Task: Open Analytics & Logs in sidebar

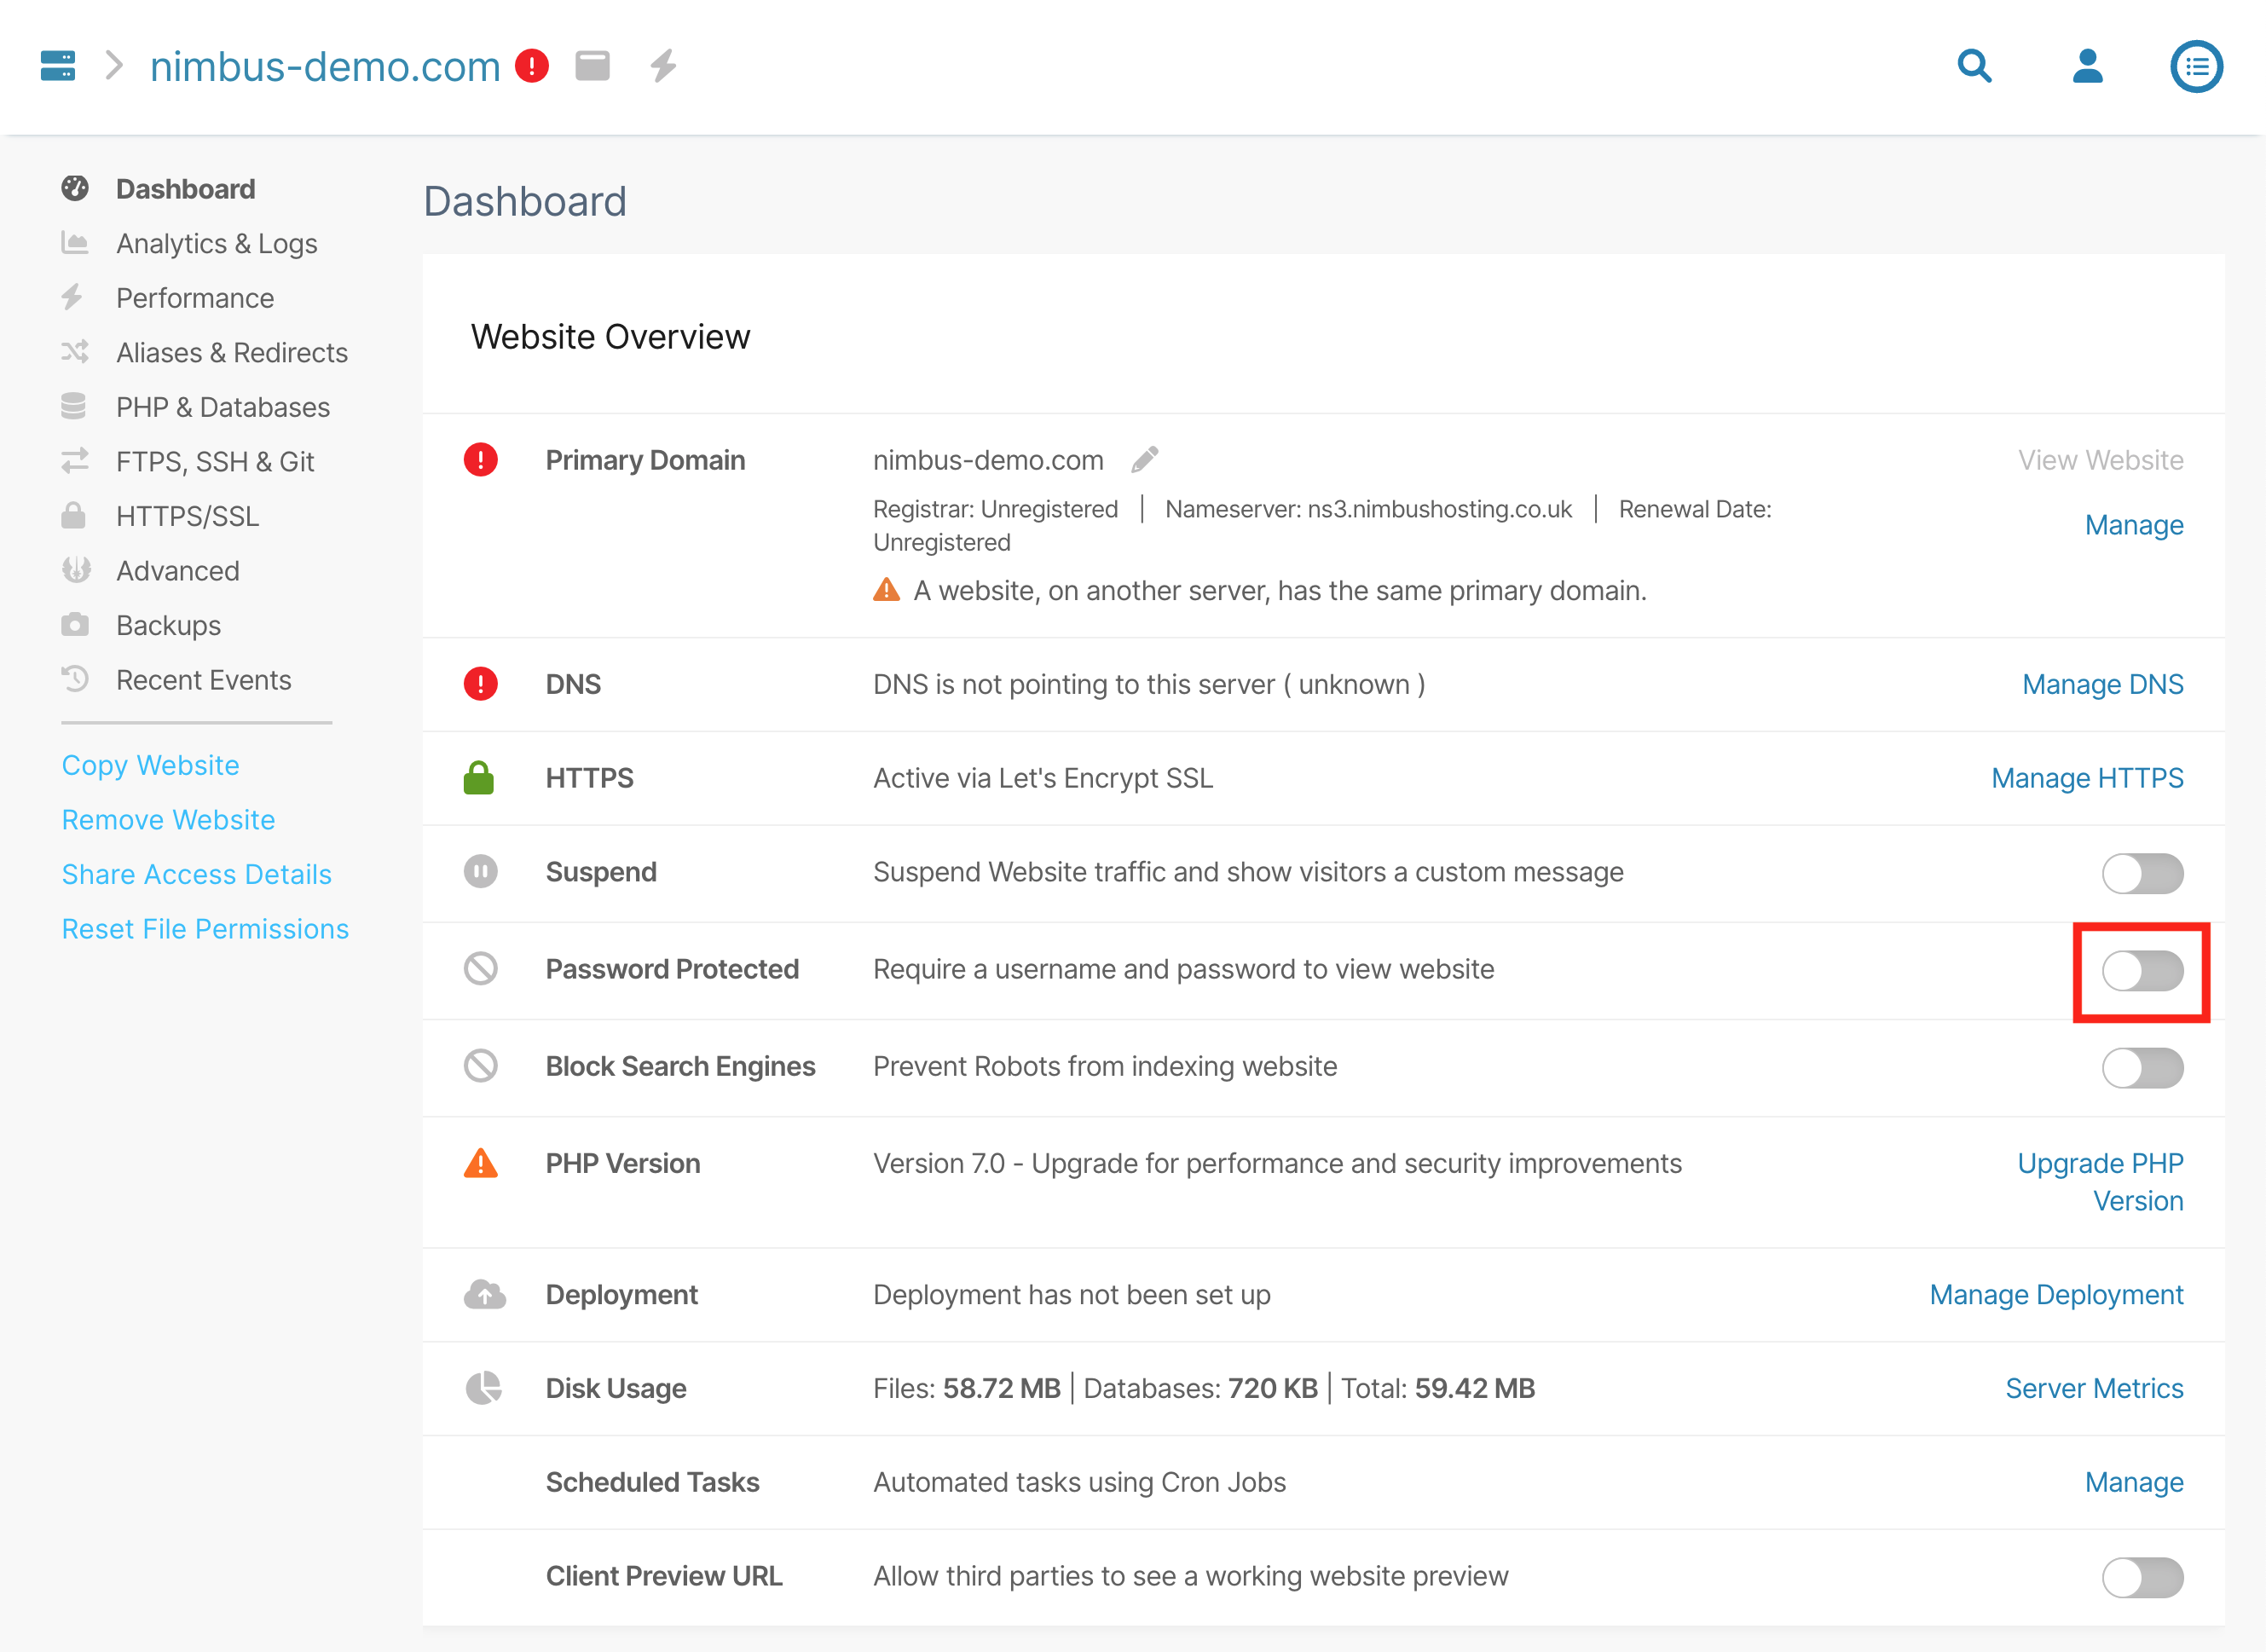Action: point(216,244)
